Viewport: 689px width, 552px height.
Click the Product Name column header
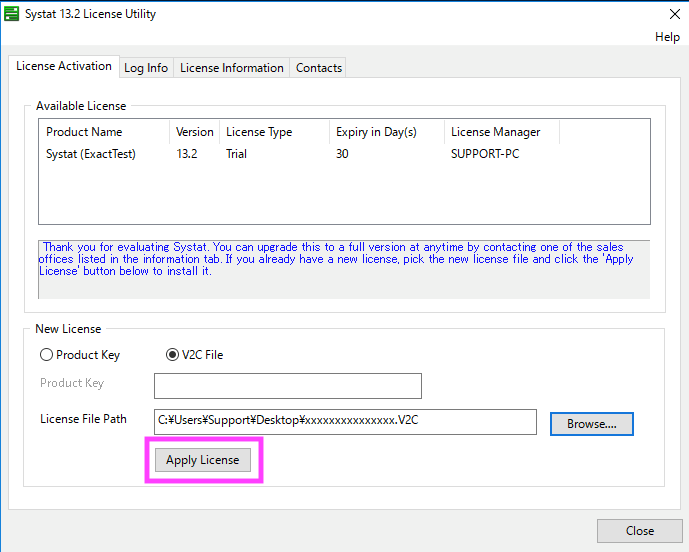click(85, 132)
